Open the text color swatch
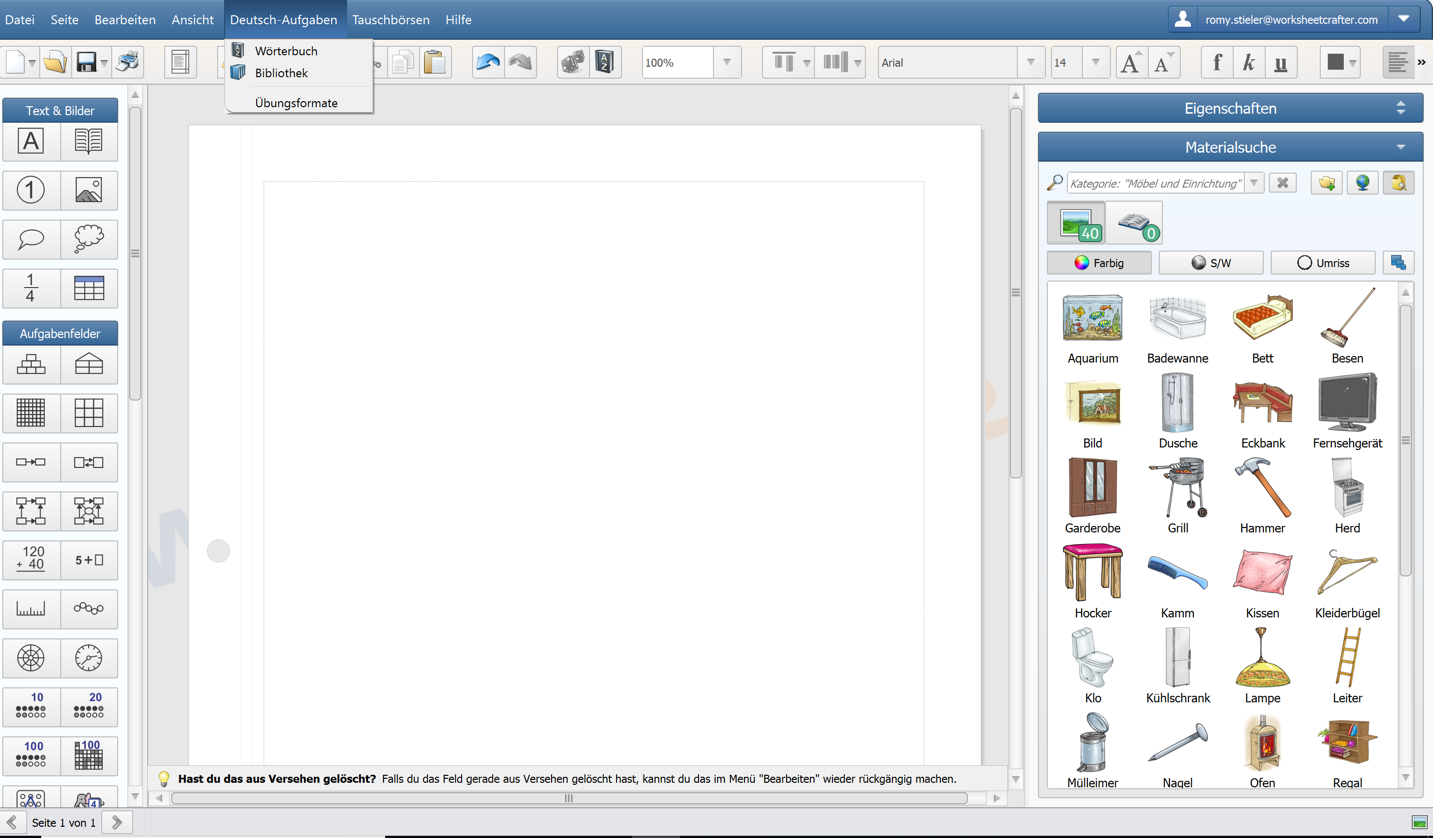The image size is (1433, 838). (x=1335, y=62)
